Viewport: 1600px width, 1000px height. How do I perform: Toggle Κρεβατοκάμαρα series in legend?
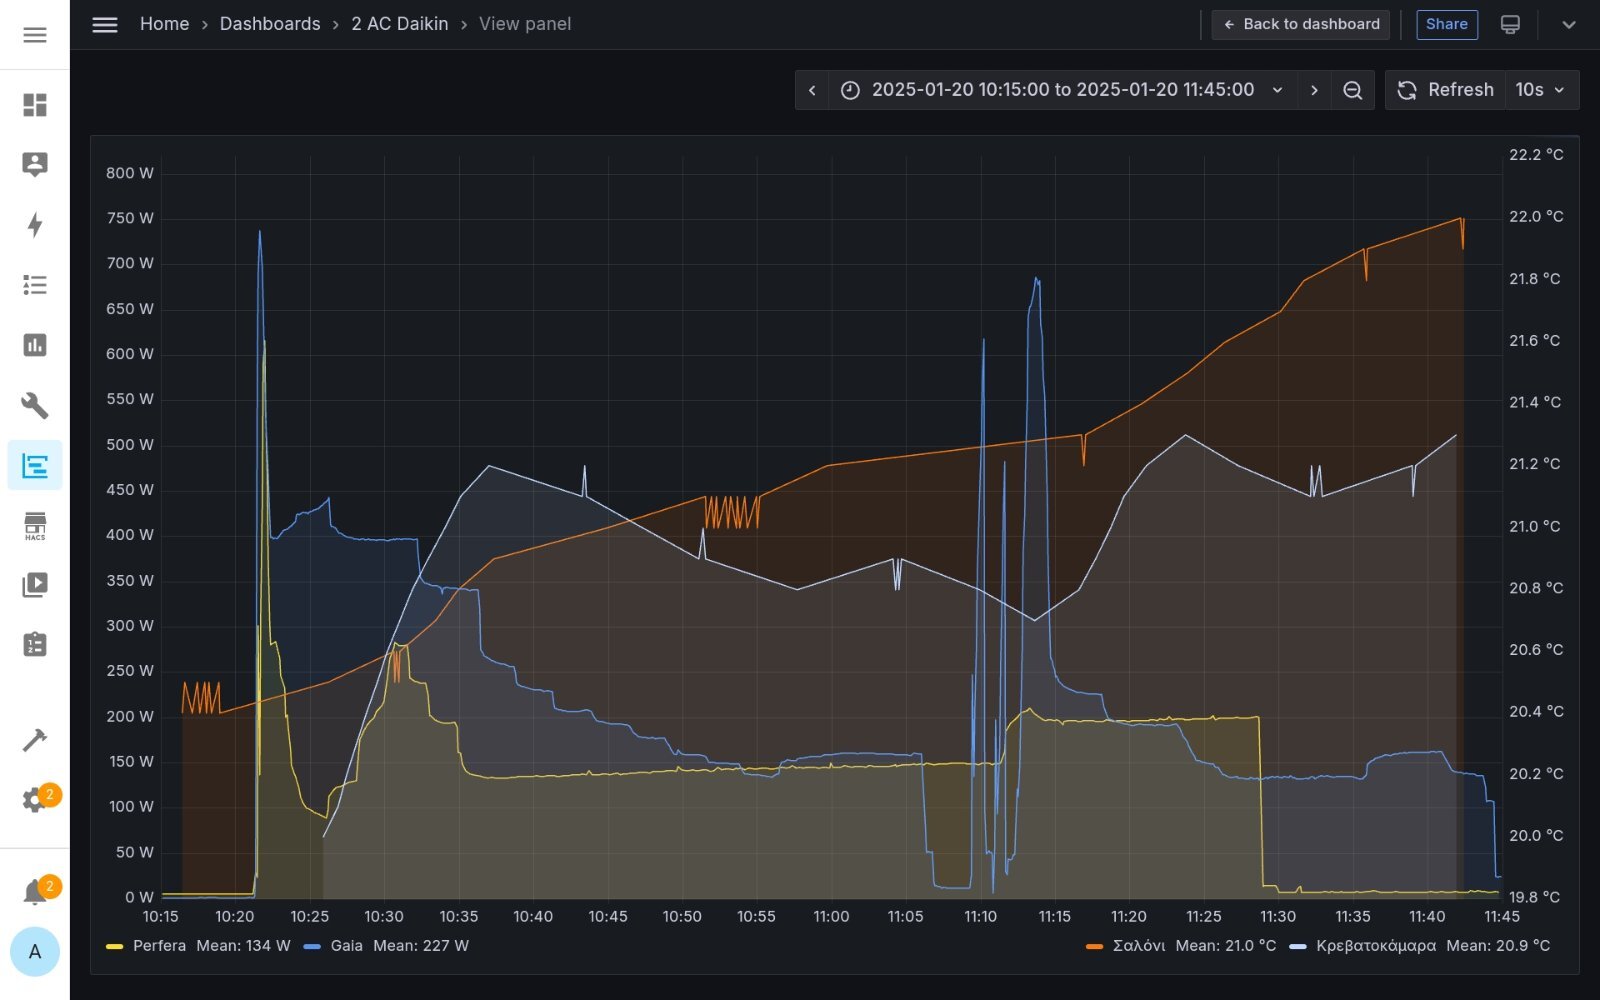pos(1376,945)
